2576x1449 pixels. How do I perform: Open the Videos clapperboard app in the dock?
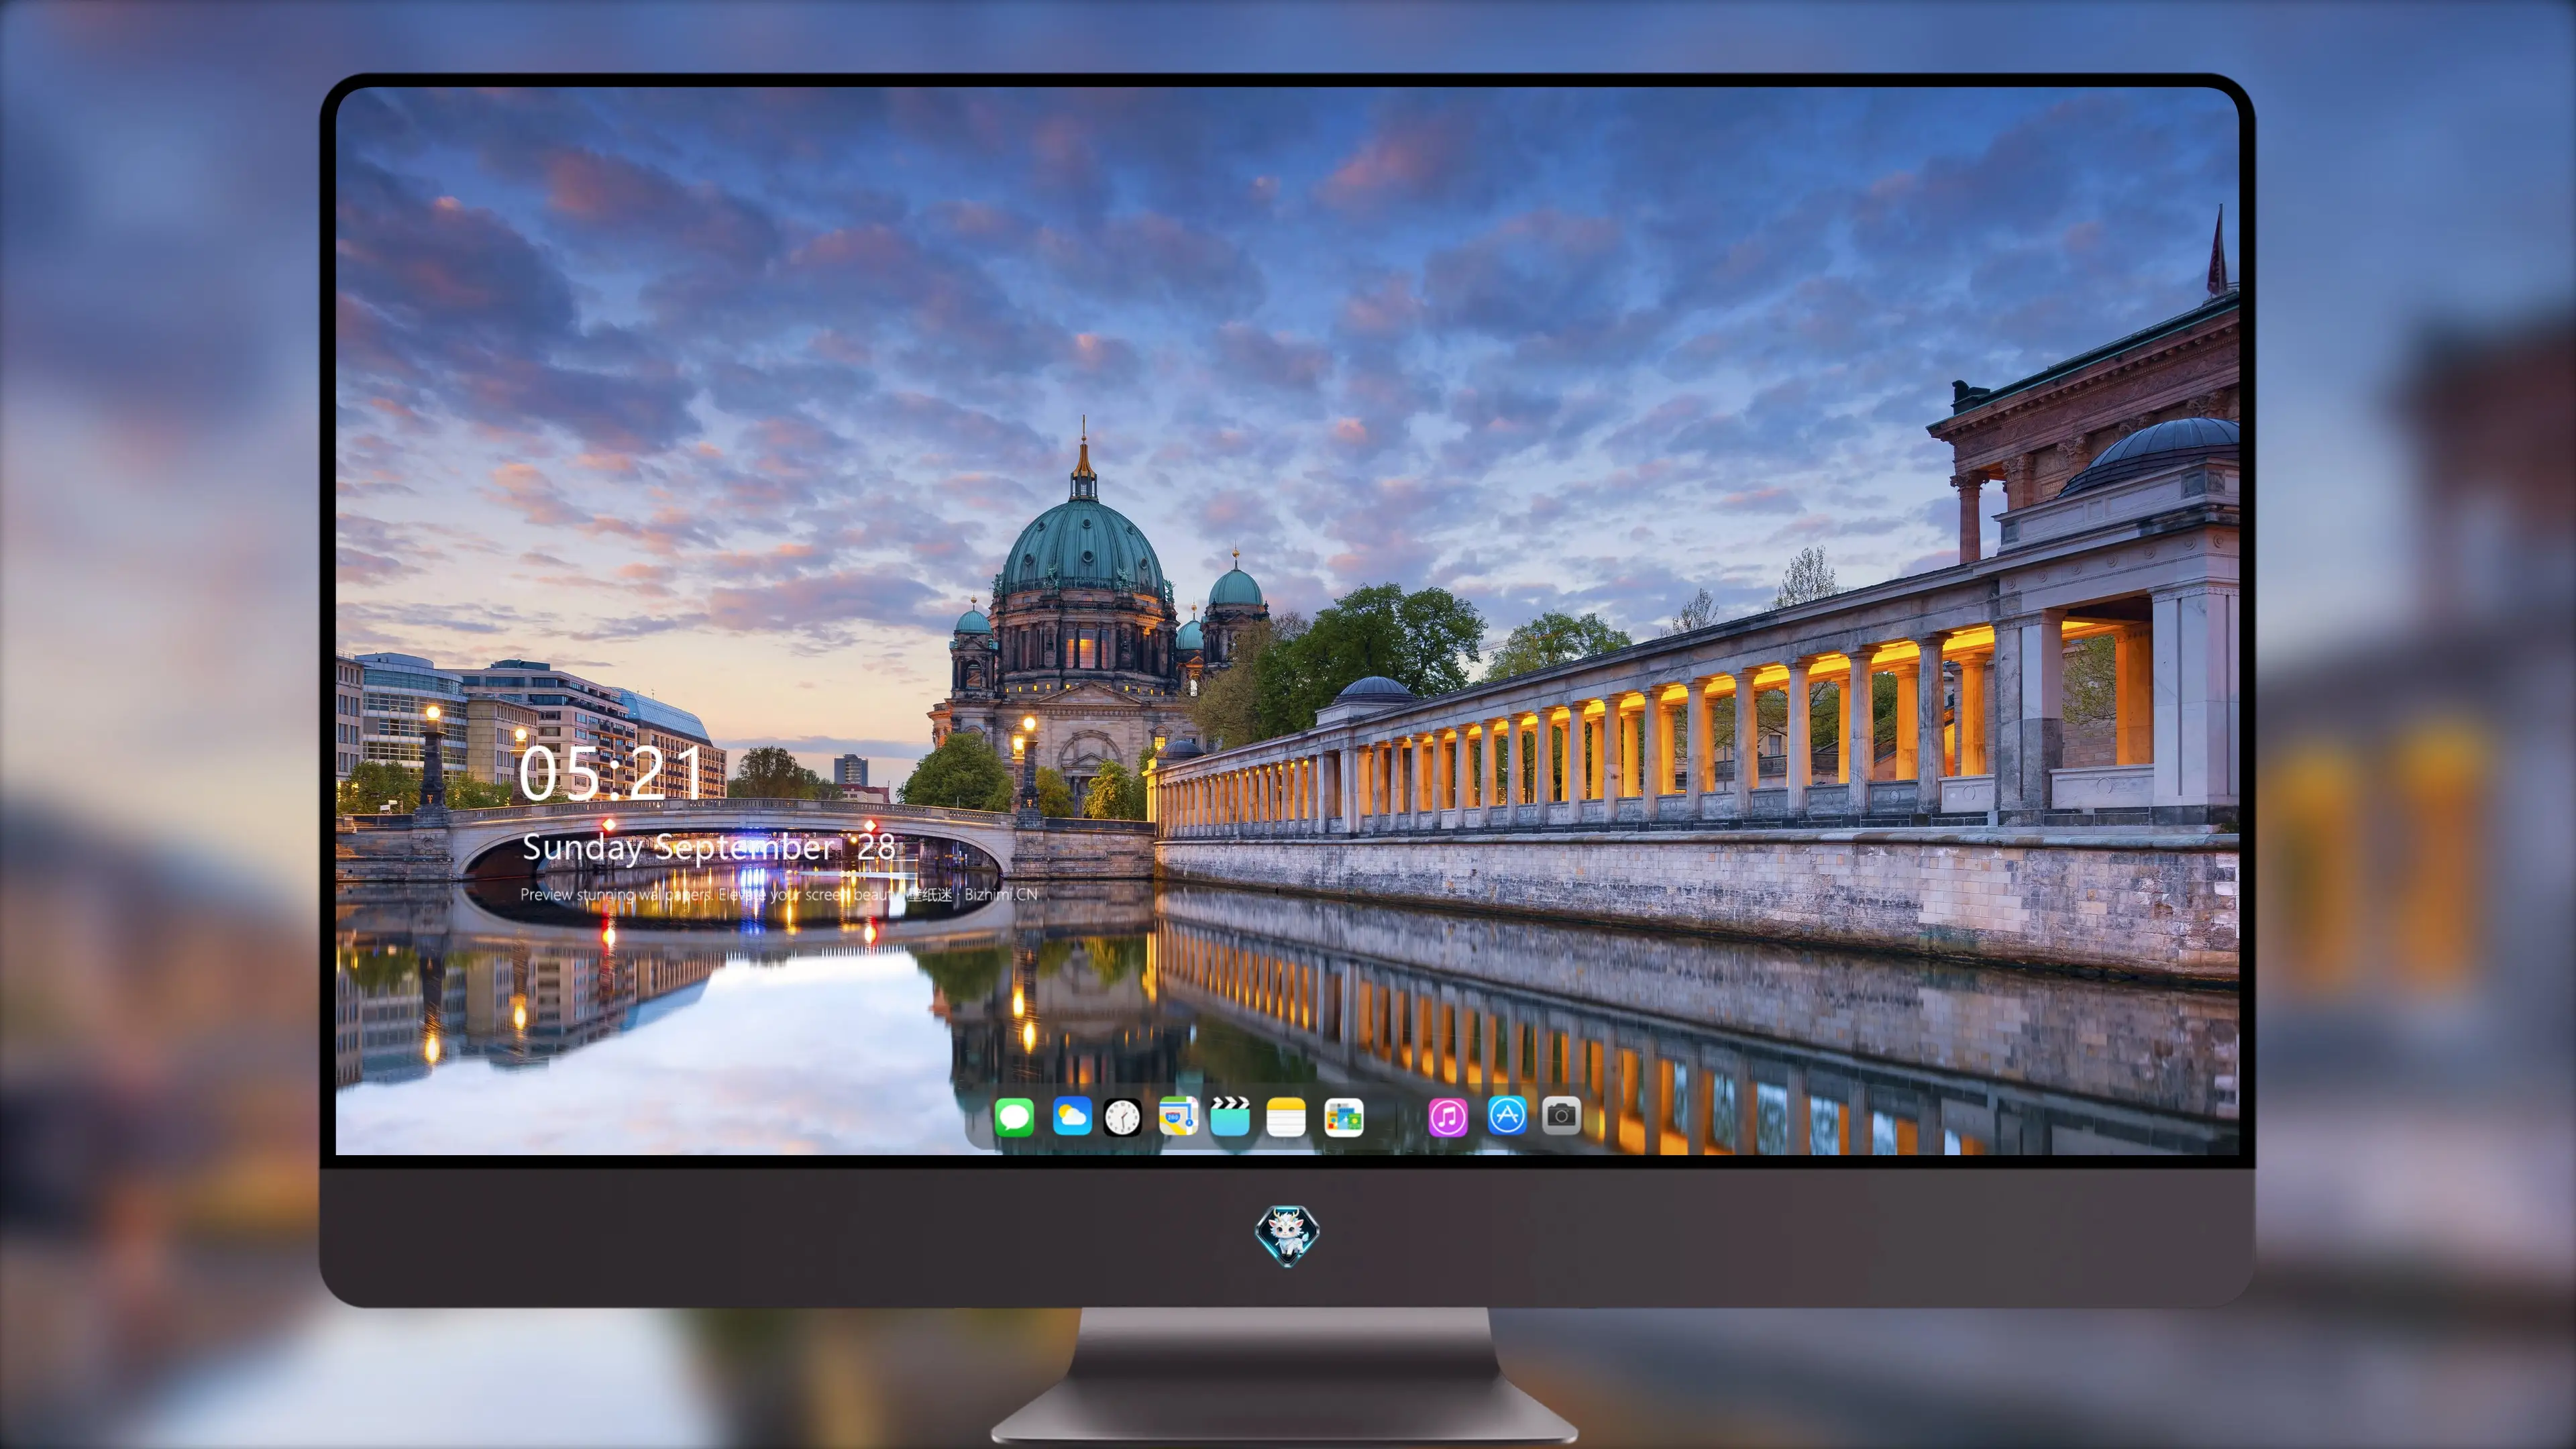point(1230,1116)
